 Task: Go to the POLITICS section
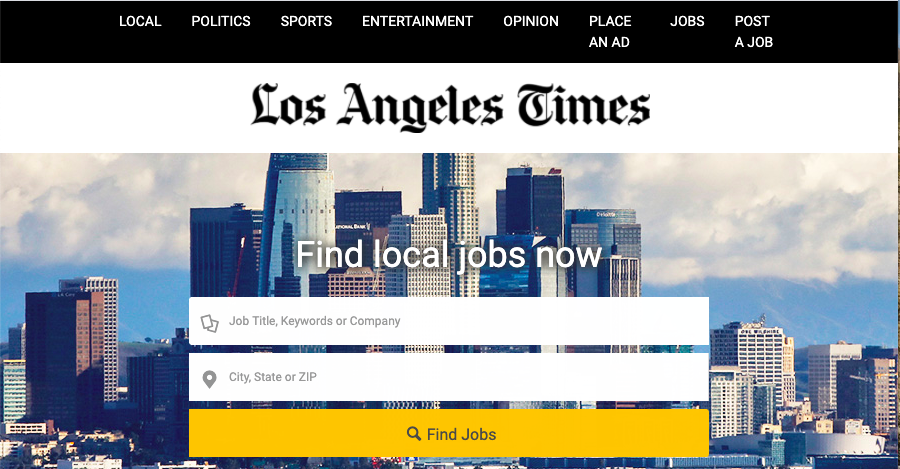pyautogui.click(x=221, y=21)
